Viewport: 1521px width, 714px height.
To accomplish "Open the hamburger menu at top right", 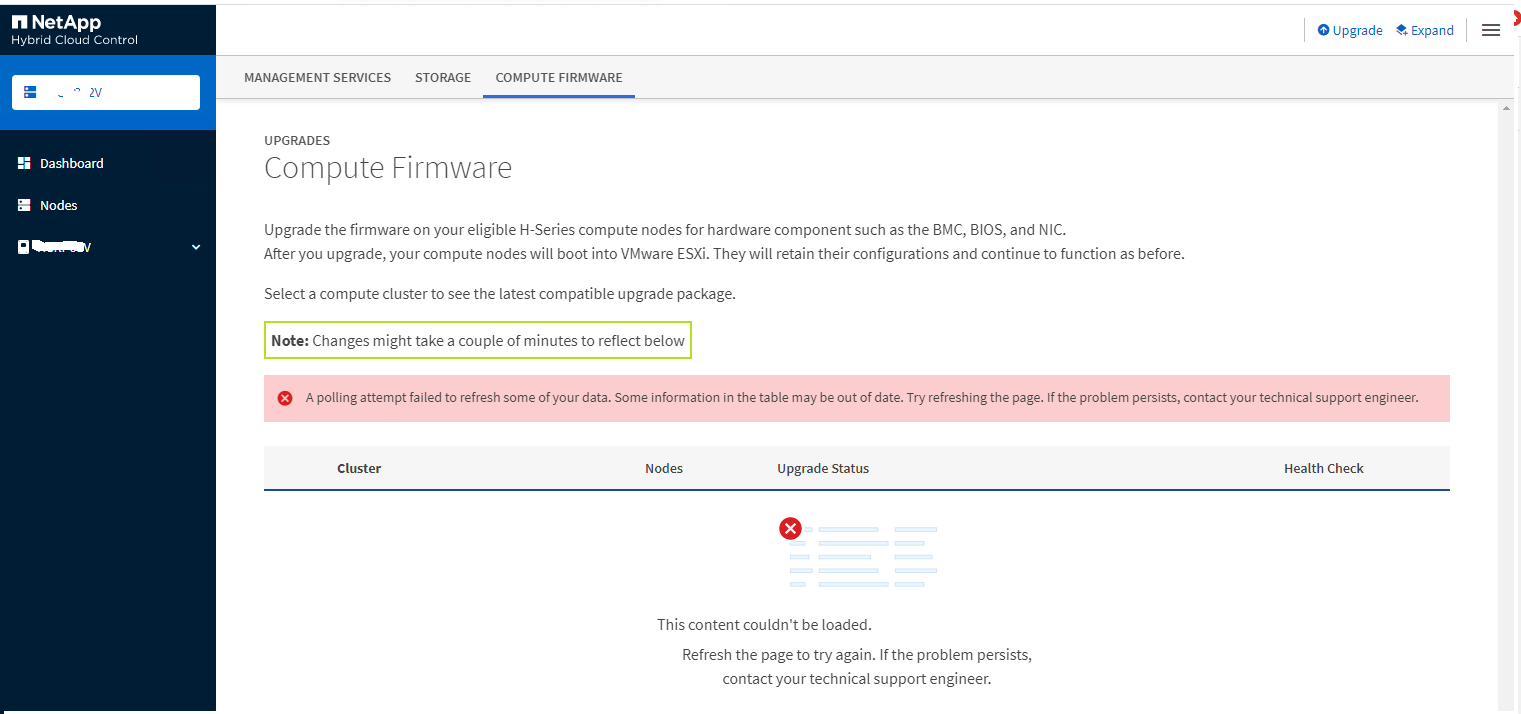I will point(1490,30).
